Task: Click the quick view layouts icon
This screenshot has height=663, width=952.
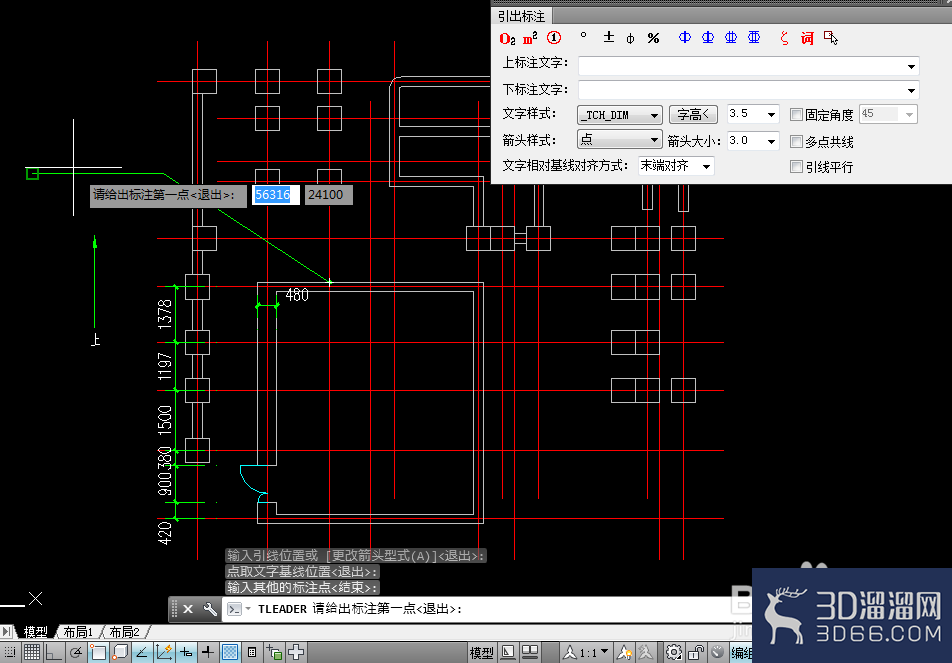Action: pyautogui.click(x=508, y=653)
